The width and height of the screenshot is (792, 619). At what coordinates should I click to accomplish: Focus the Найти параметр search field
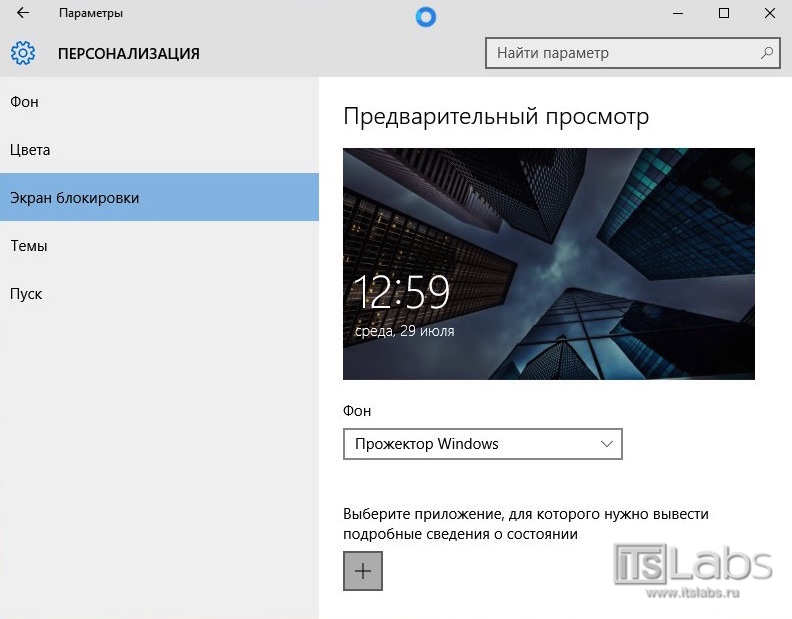(632, 53)
